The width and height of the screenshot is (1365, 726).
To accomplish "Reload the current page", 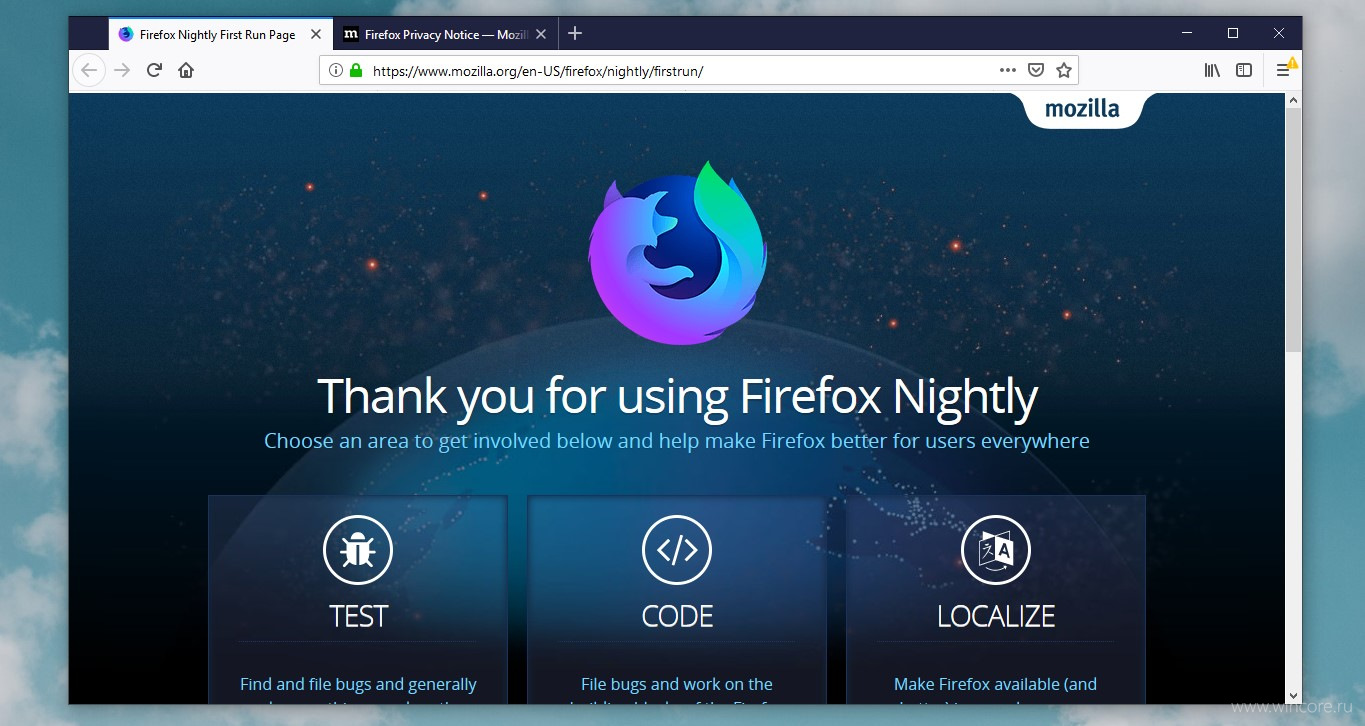I will (x=154, y=70).
